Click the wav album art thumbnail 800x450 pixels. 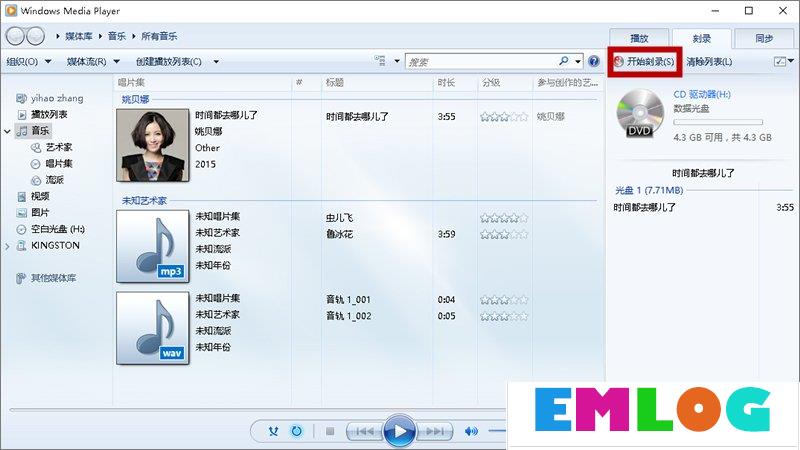coord(153,328)
